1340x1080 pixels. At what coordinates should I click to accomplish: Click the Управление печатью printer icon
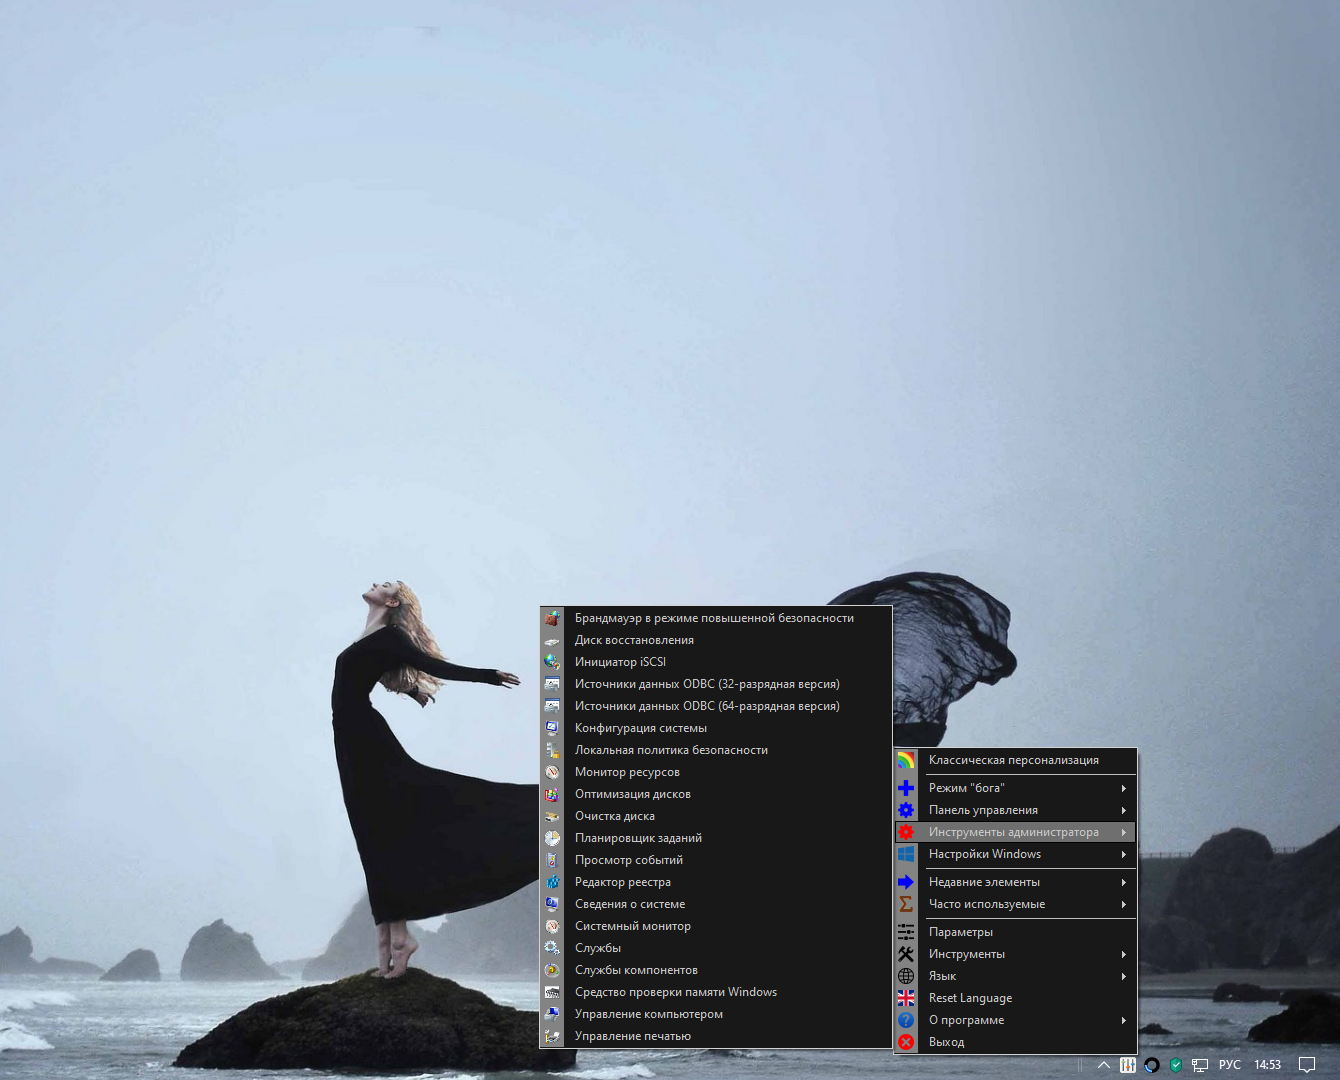[x=552, y=1036]
